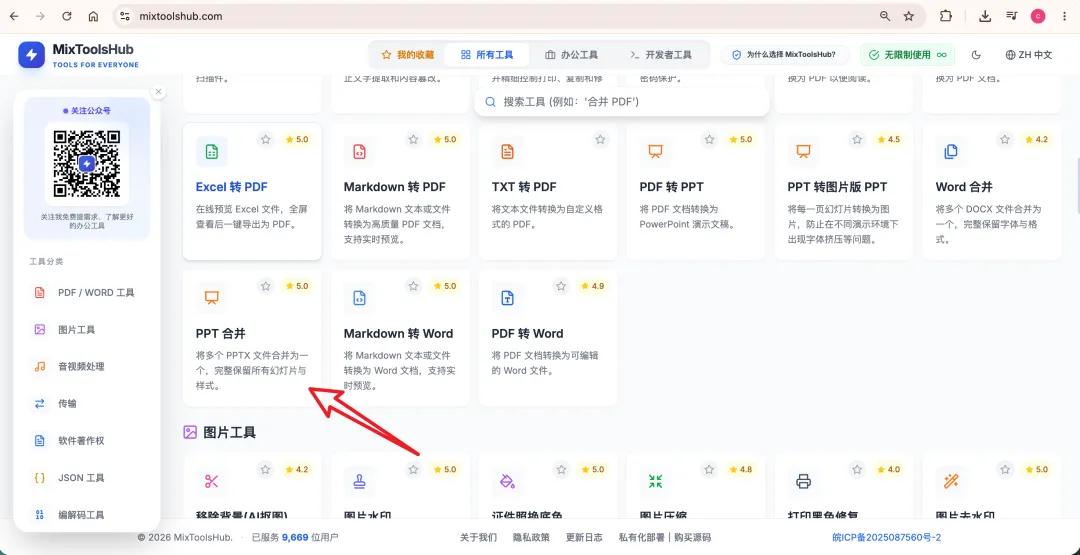Screen dimensions: 1080x555
Task: Favorite the PPT 转图片版 PPT tool
Action: click(x=857, y=140)
